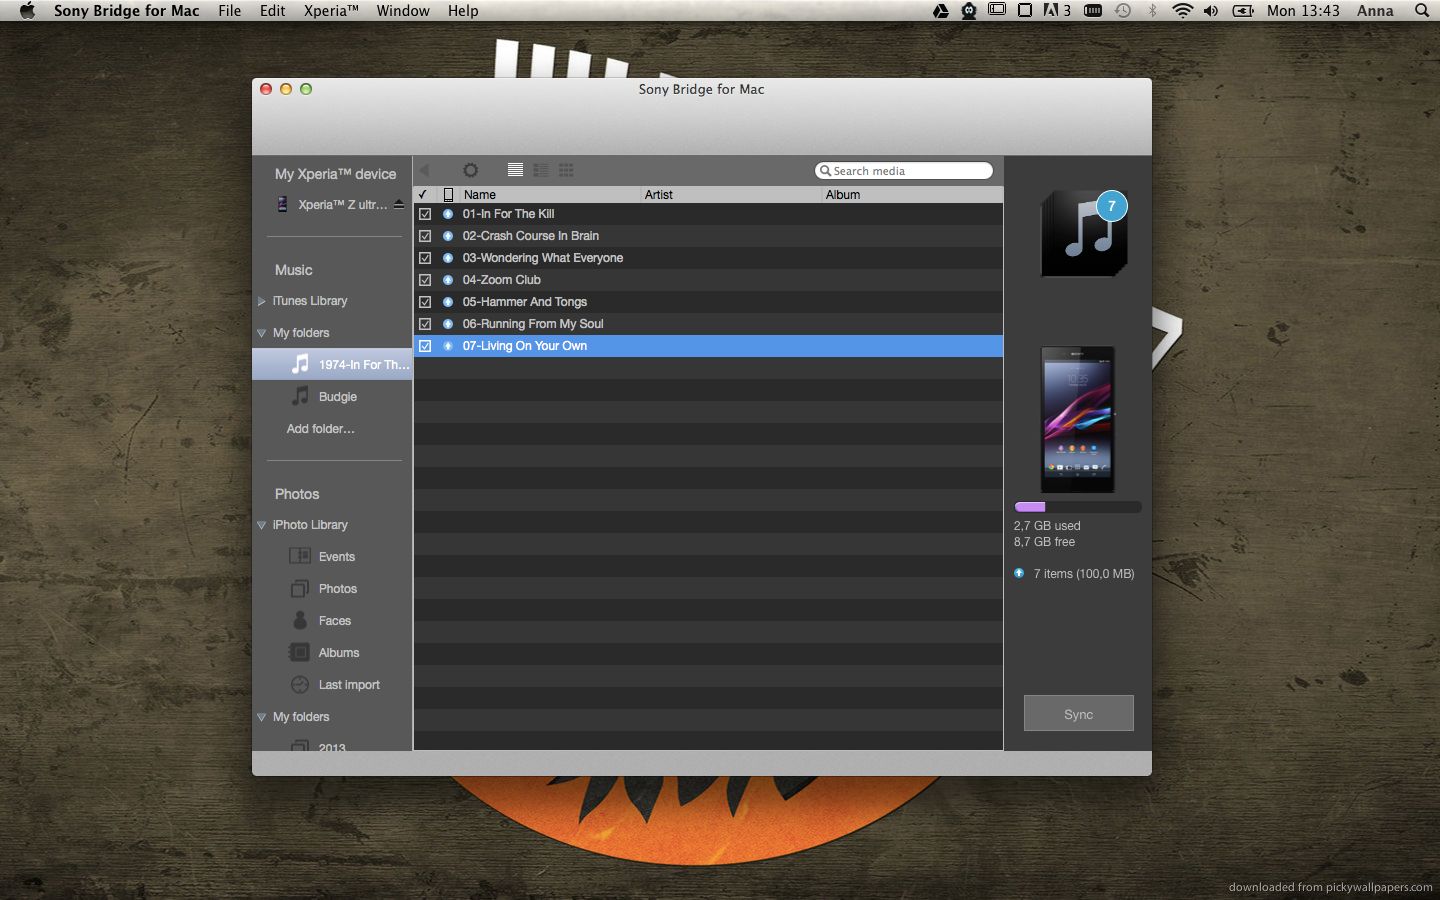Toggle the select-all checkmark column header

pos(423,195)
